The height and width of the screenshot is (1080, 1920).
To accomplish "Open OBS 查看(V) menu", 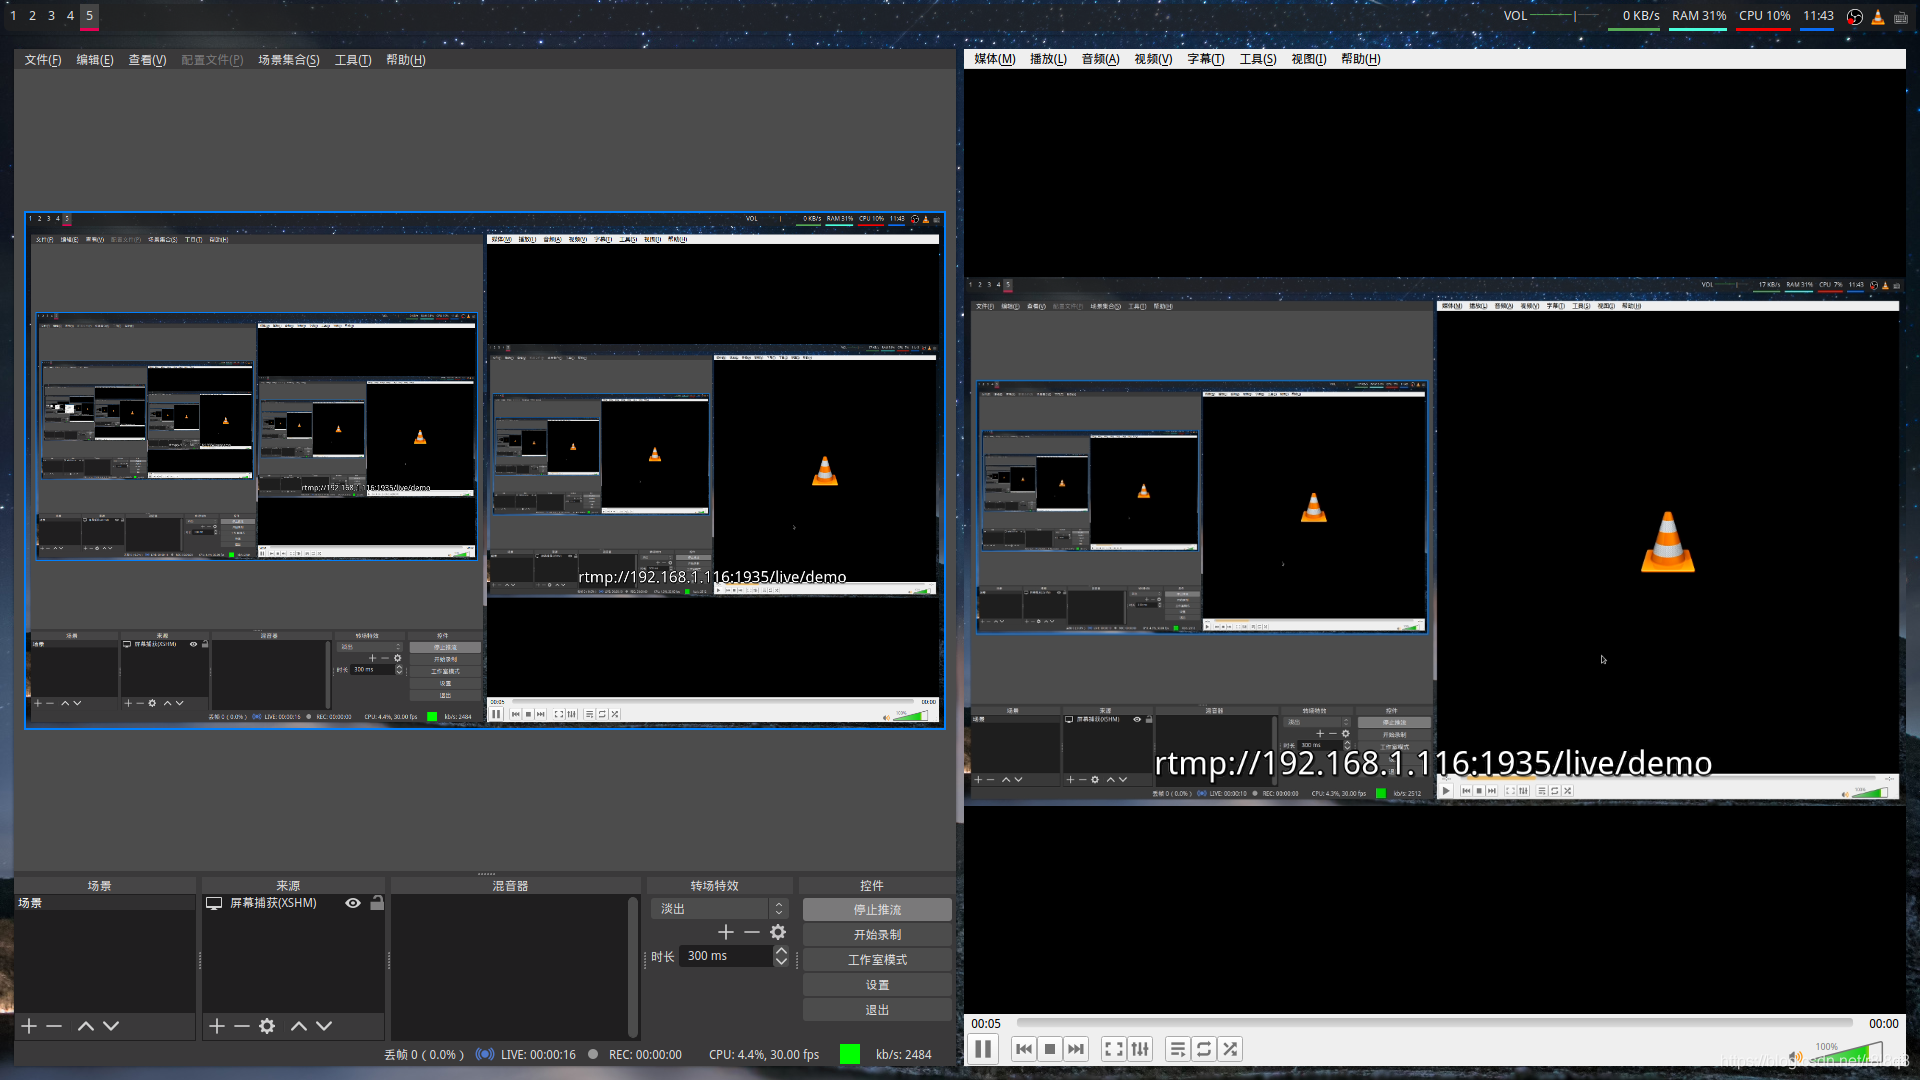I will coord(147,60).
